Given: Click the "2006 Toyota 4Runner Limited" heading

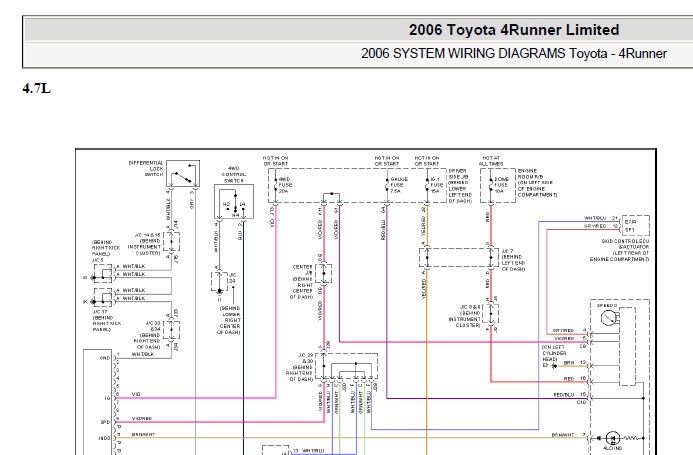Looking at the screenshot, I should click(514, 30).
